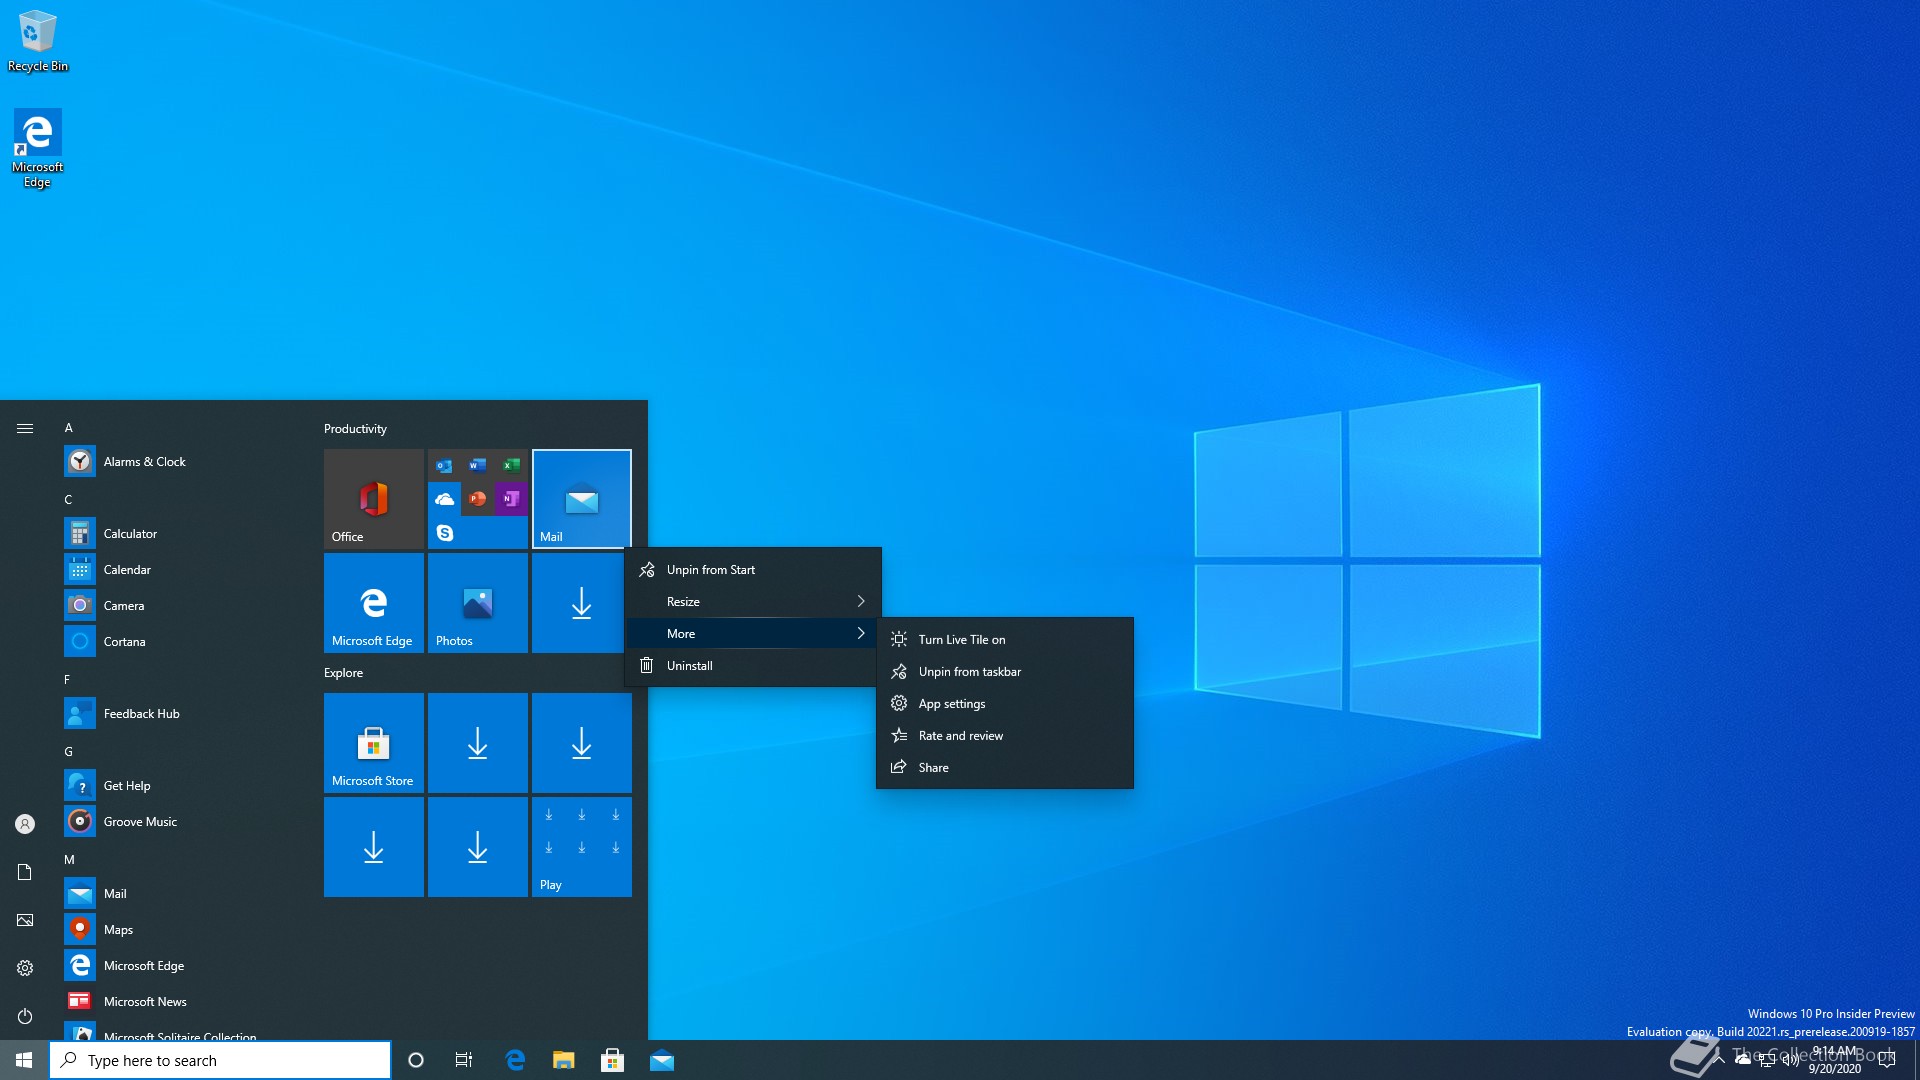This screenshot has height=1080, width=1920.
Task: Open the Microsoft Store tile
Action: (x=374, y=743)
